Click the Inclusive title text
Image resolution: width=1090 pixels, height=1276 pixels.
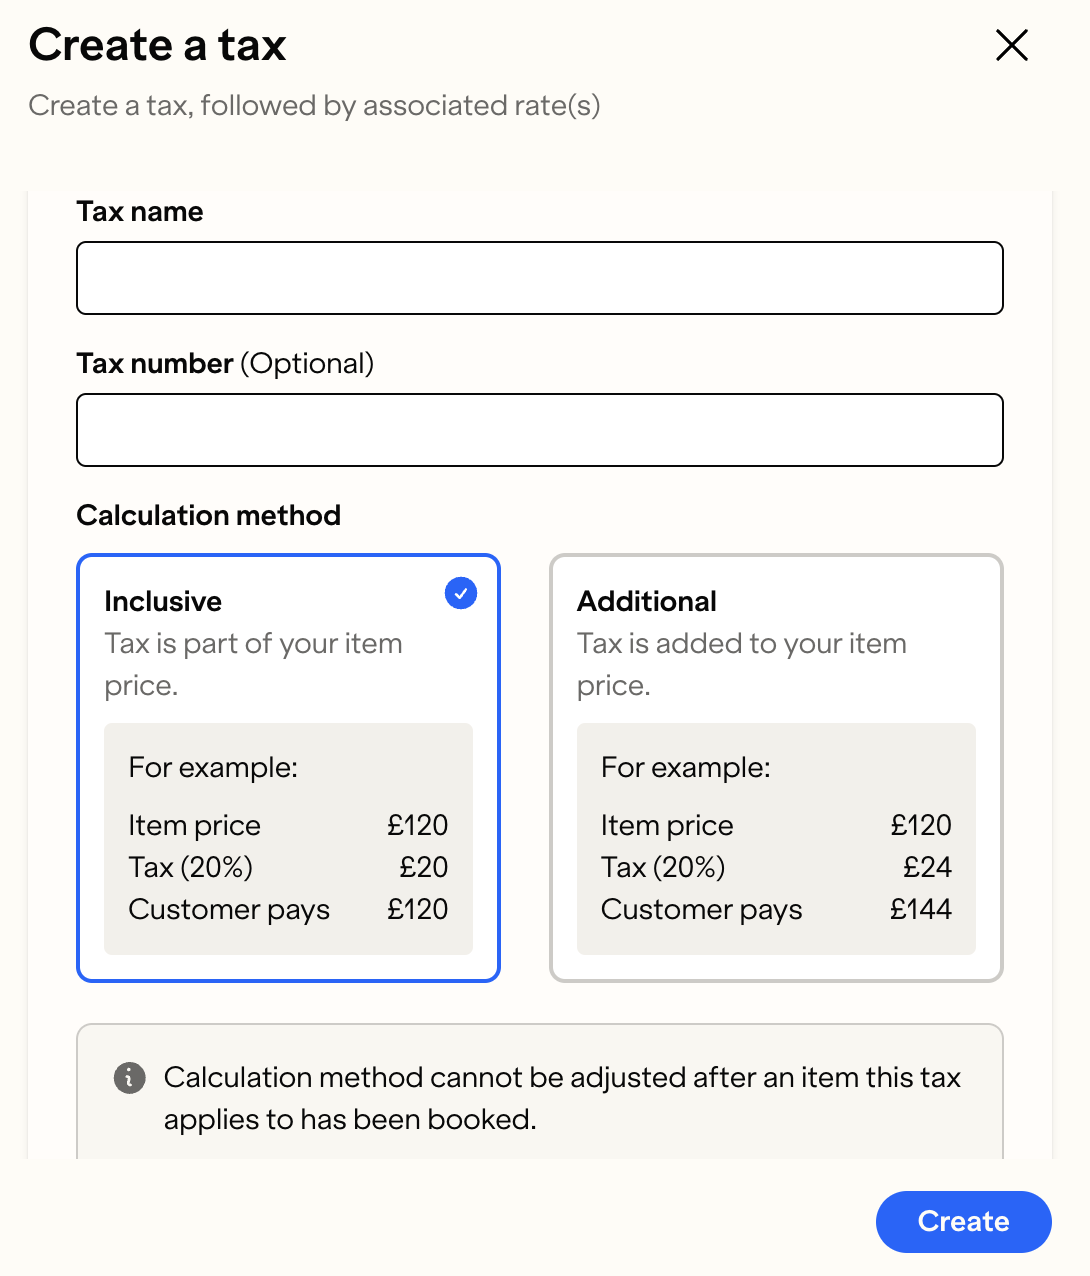coord(163,601)
